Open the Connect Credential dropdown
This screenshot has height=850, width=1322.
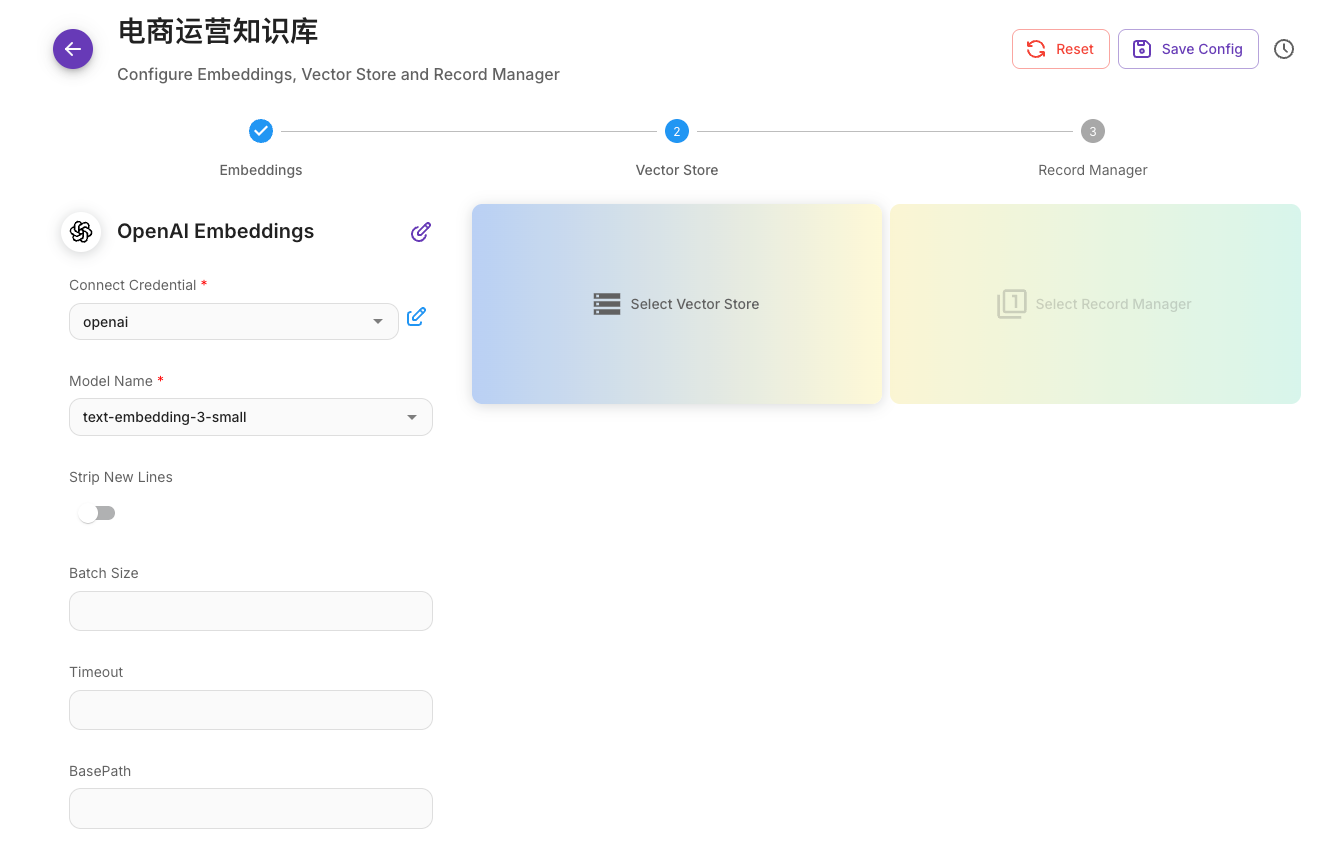coord(233,322)
